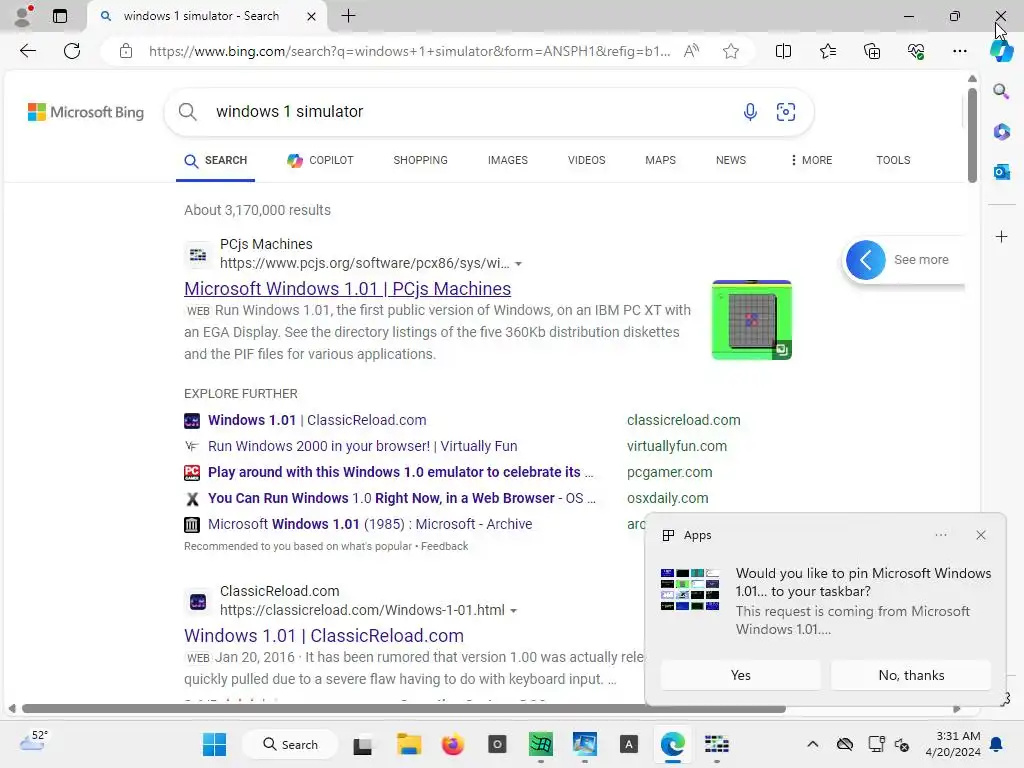This screenshot has height=768, width=1024.
Task: Open search Tools
Action: click(x=893, y=160)
